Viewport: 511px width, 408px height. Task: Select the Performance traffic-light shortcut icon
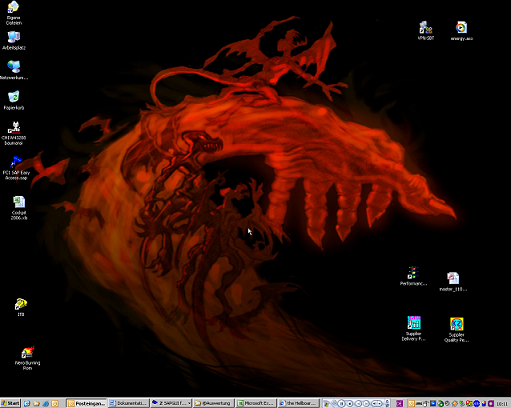coord(413,276)
